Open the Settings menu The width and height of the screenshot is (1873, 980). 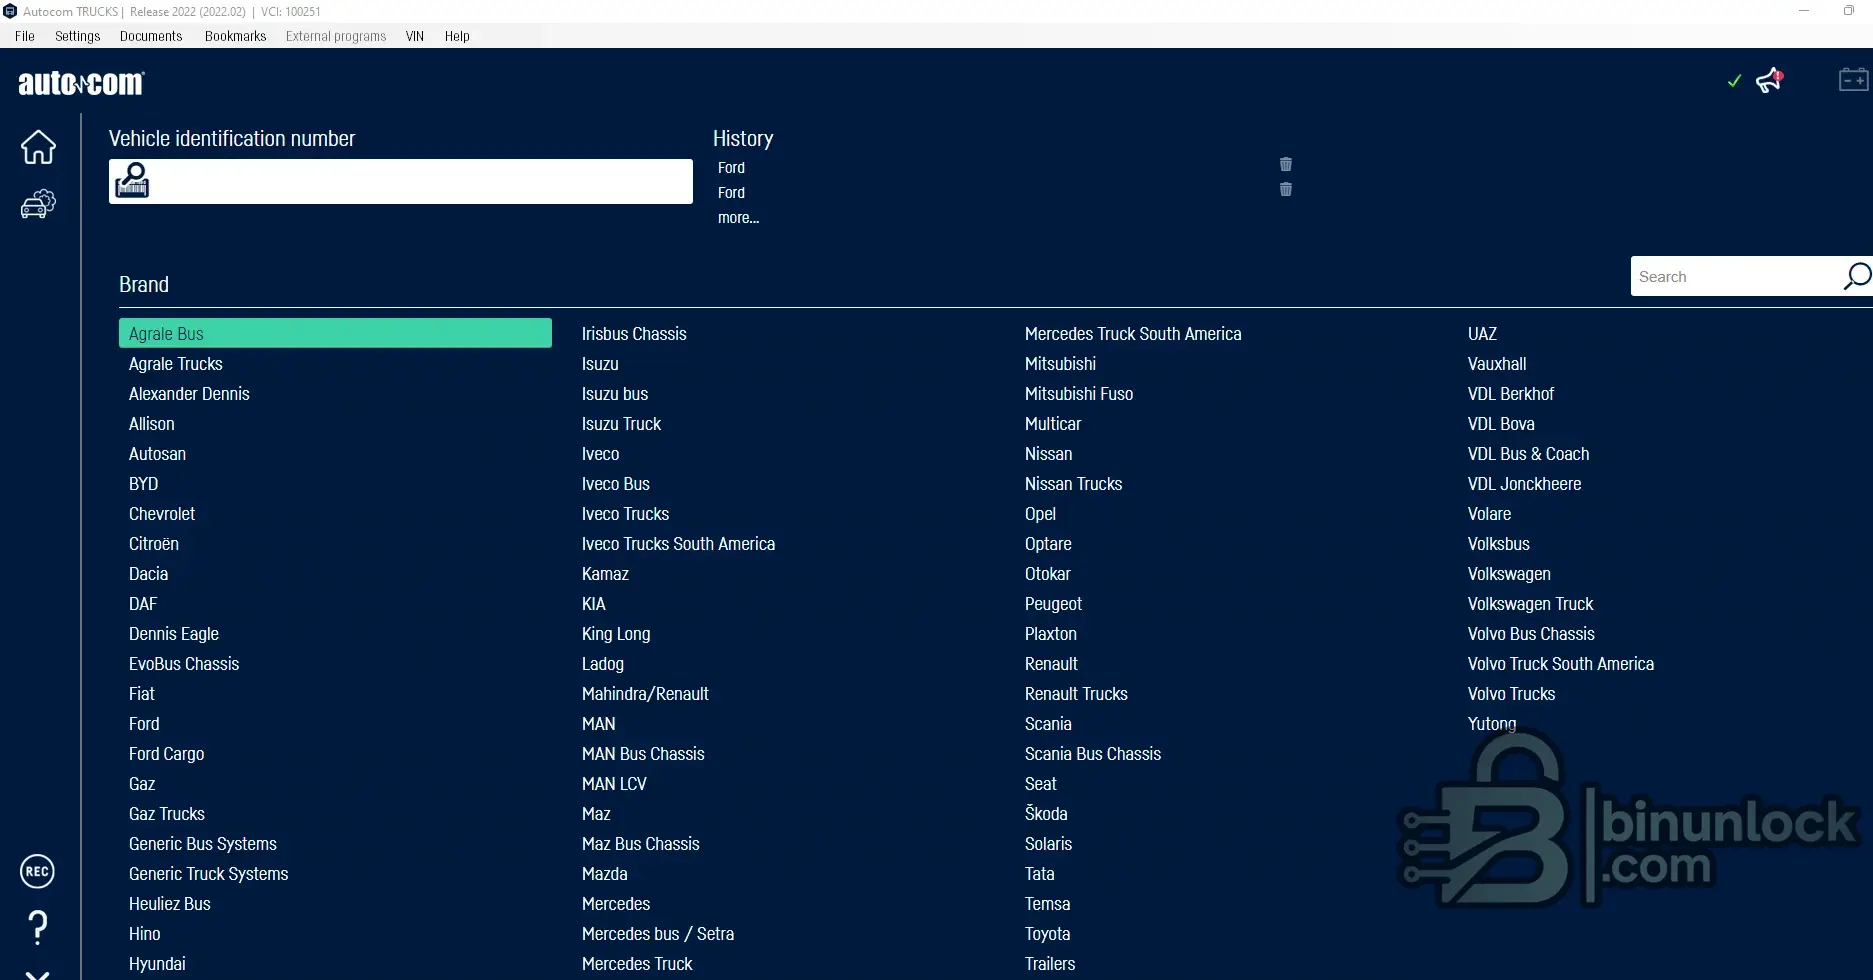pyautogui.click(x=77, y=36)
